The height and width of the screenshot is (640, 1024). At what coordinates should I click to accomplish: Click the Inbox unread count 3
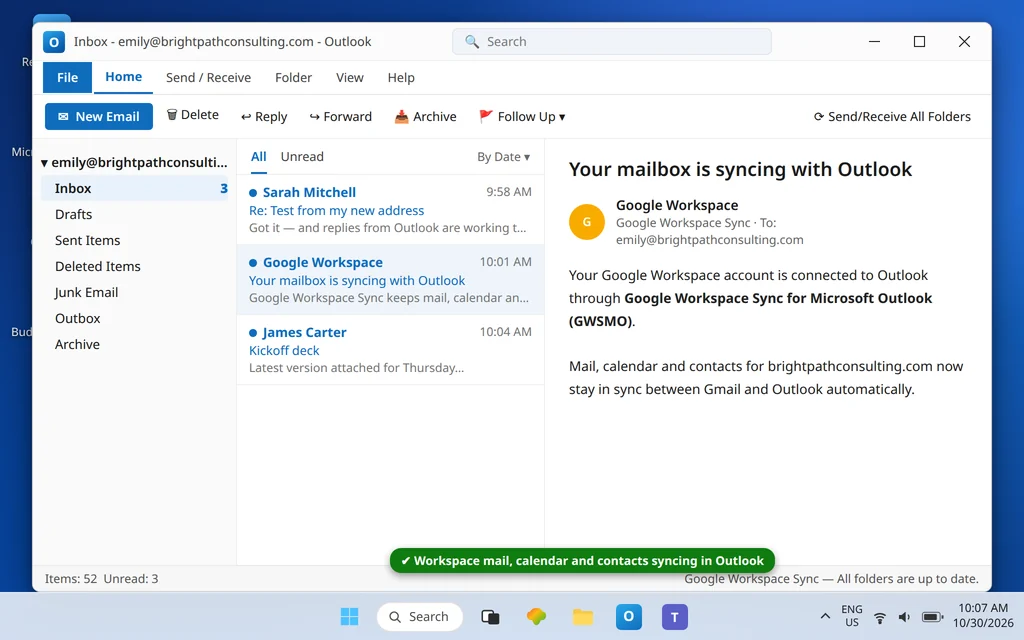point(223,188)
